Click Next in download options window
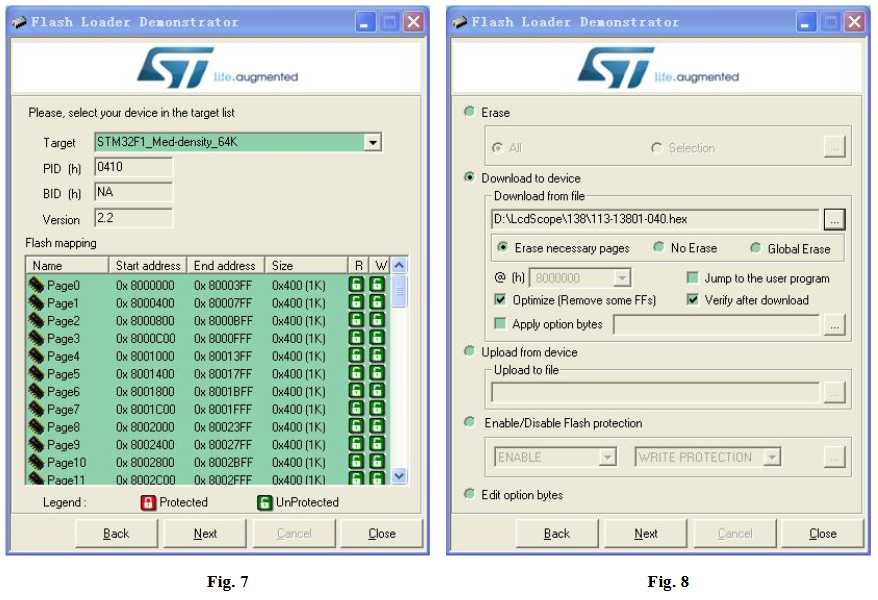 646,533
